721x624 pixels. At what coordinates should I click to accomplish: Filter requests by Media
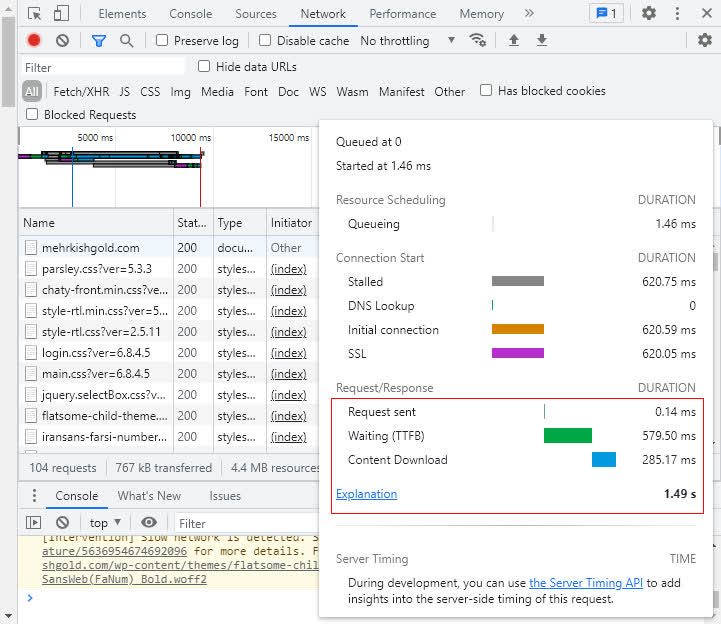coord(217,92)
